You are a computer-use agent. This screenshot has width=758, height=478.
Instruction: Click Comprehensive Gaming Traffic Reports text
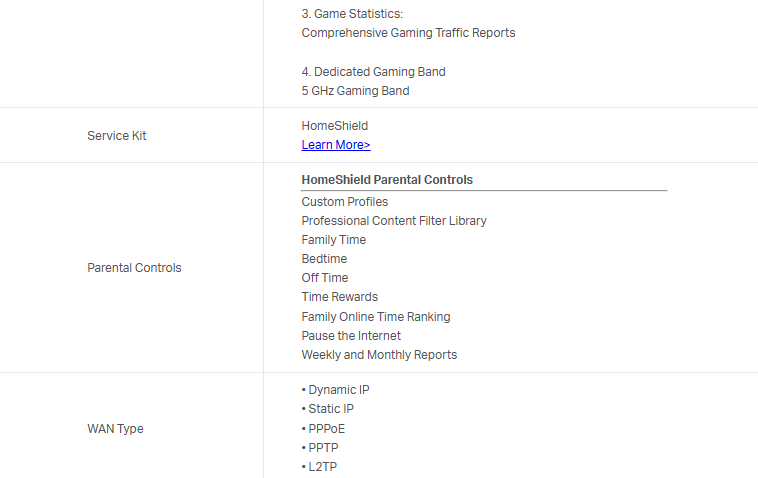click(408, 33)
